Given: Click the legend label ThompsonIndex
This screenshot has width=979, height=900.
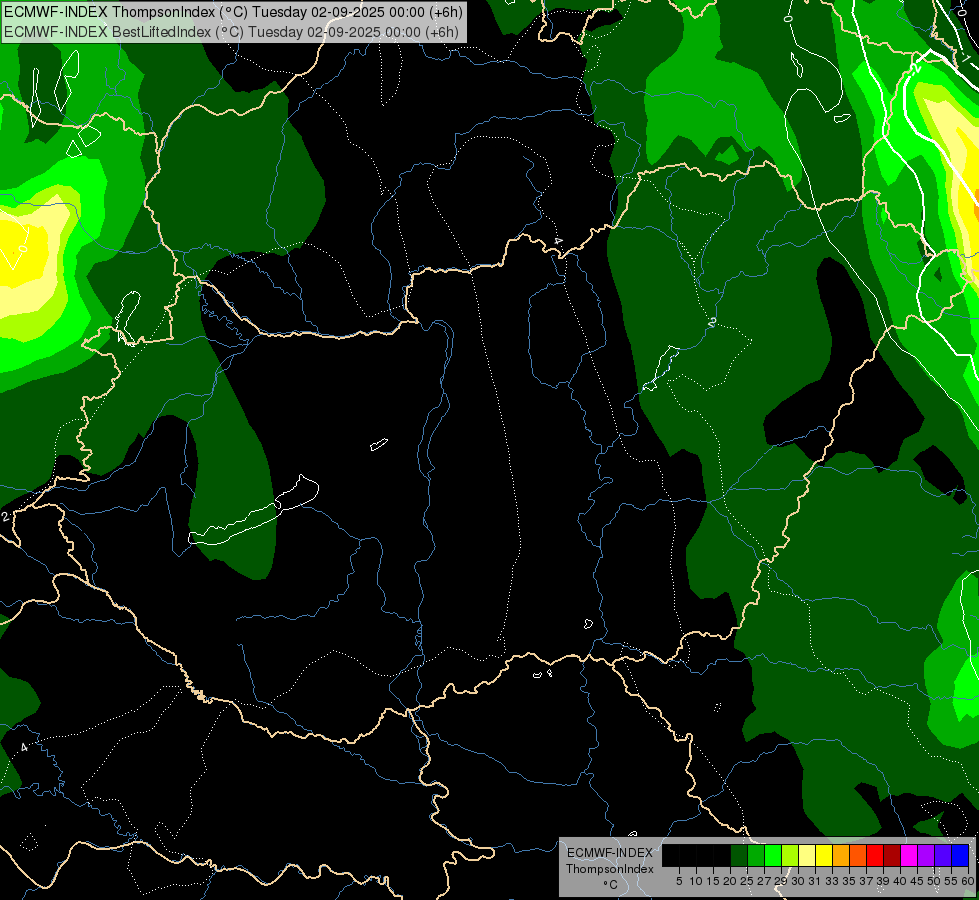Looking at the screenshot, I should 610,869.
